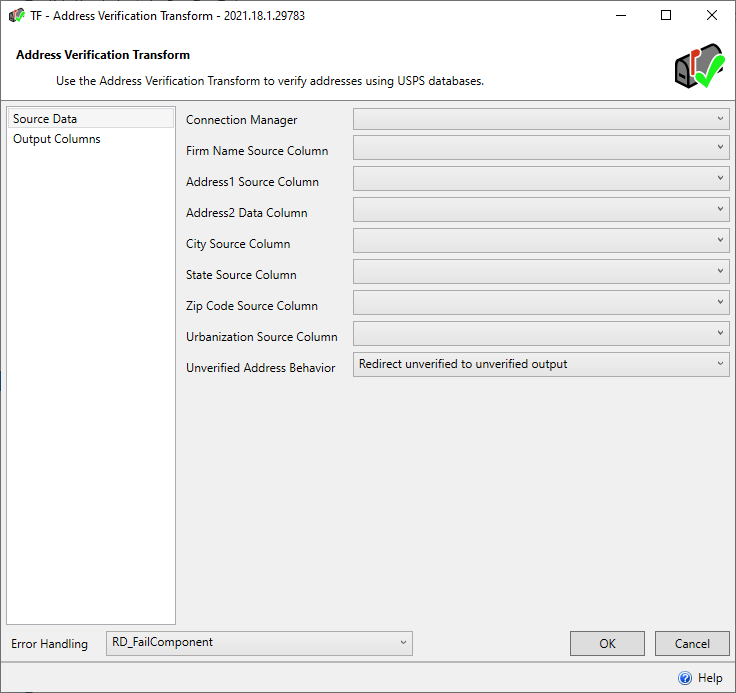Click the 'Zip Code Source Column' label
The image size is (736, 693).
click(x=252, y=306)
